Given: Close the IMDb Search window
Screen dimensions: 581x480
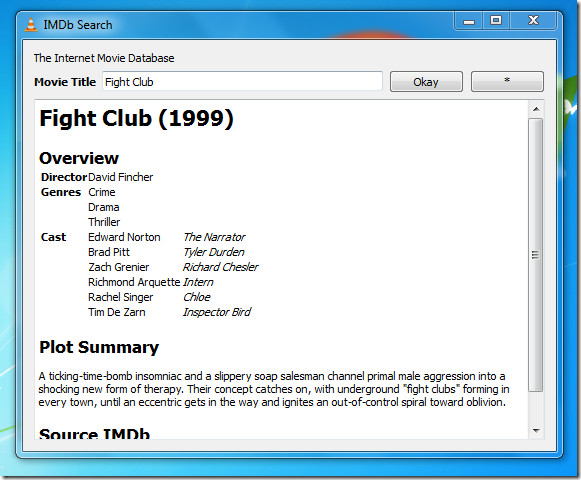Looking at the screenshot, I should (533, 21).
